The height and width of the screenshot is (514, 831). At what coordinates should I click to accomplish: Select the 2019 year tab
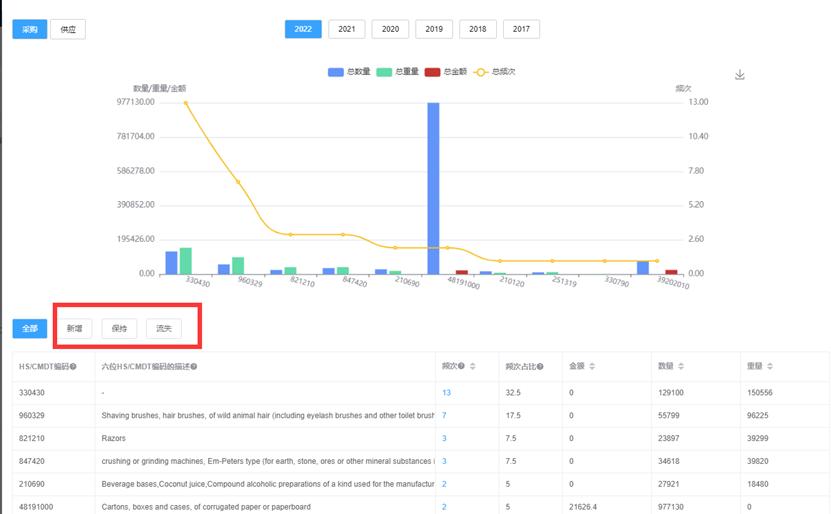click(x=433, y=29)
